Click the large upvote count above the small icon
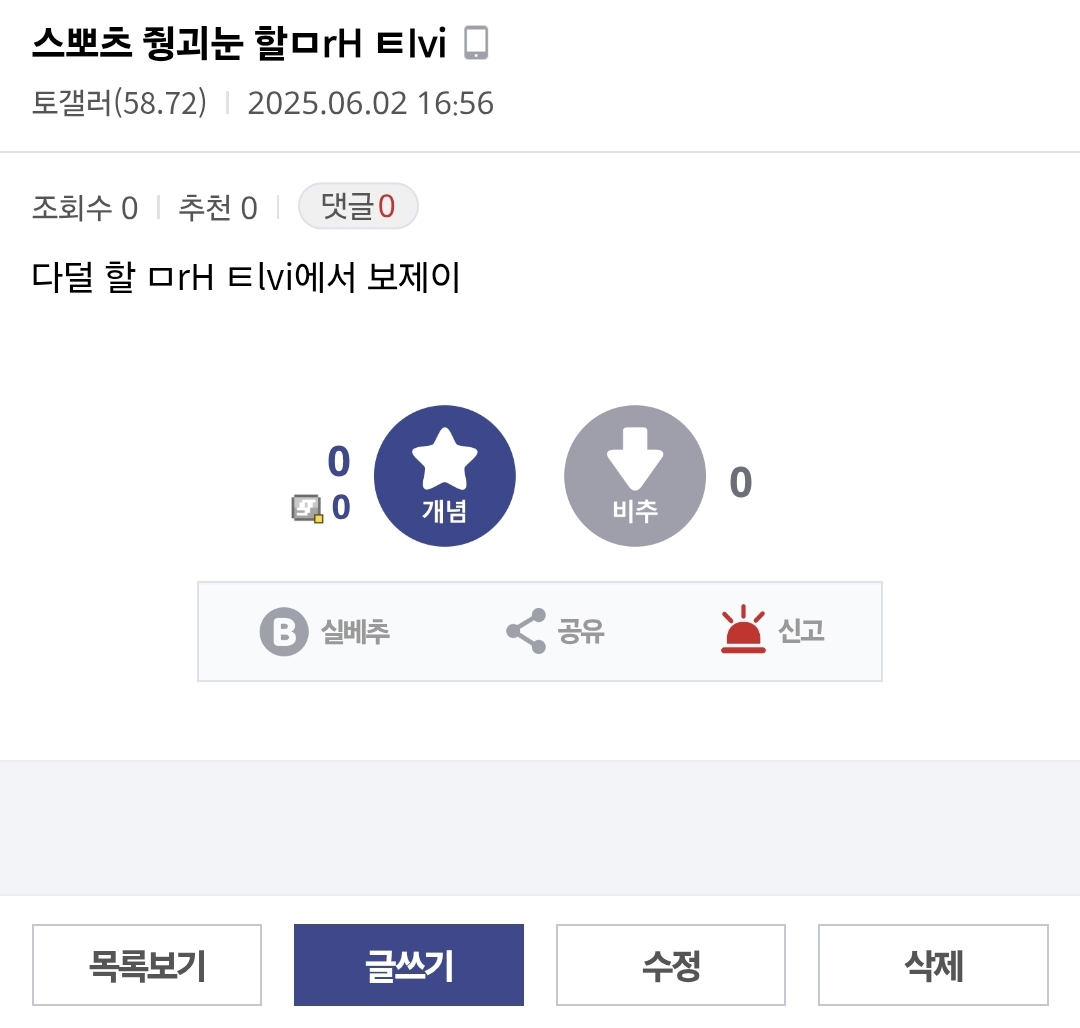The width and height of the screenshot is (1080, 1028). pos(339,462)
